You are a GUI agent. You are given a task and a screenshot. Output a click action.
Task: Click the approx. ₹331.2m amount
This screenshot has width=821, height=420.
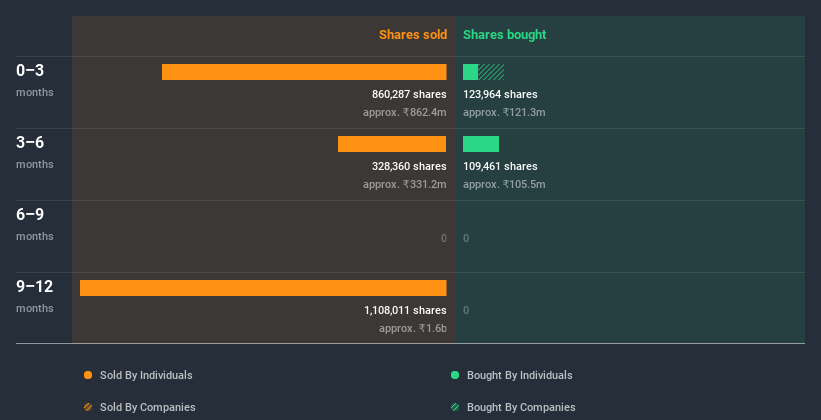pyautogui.click(x=405, y=184)
